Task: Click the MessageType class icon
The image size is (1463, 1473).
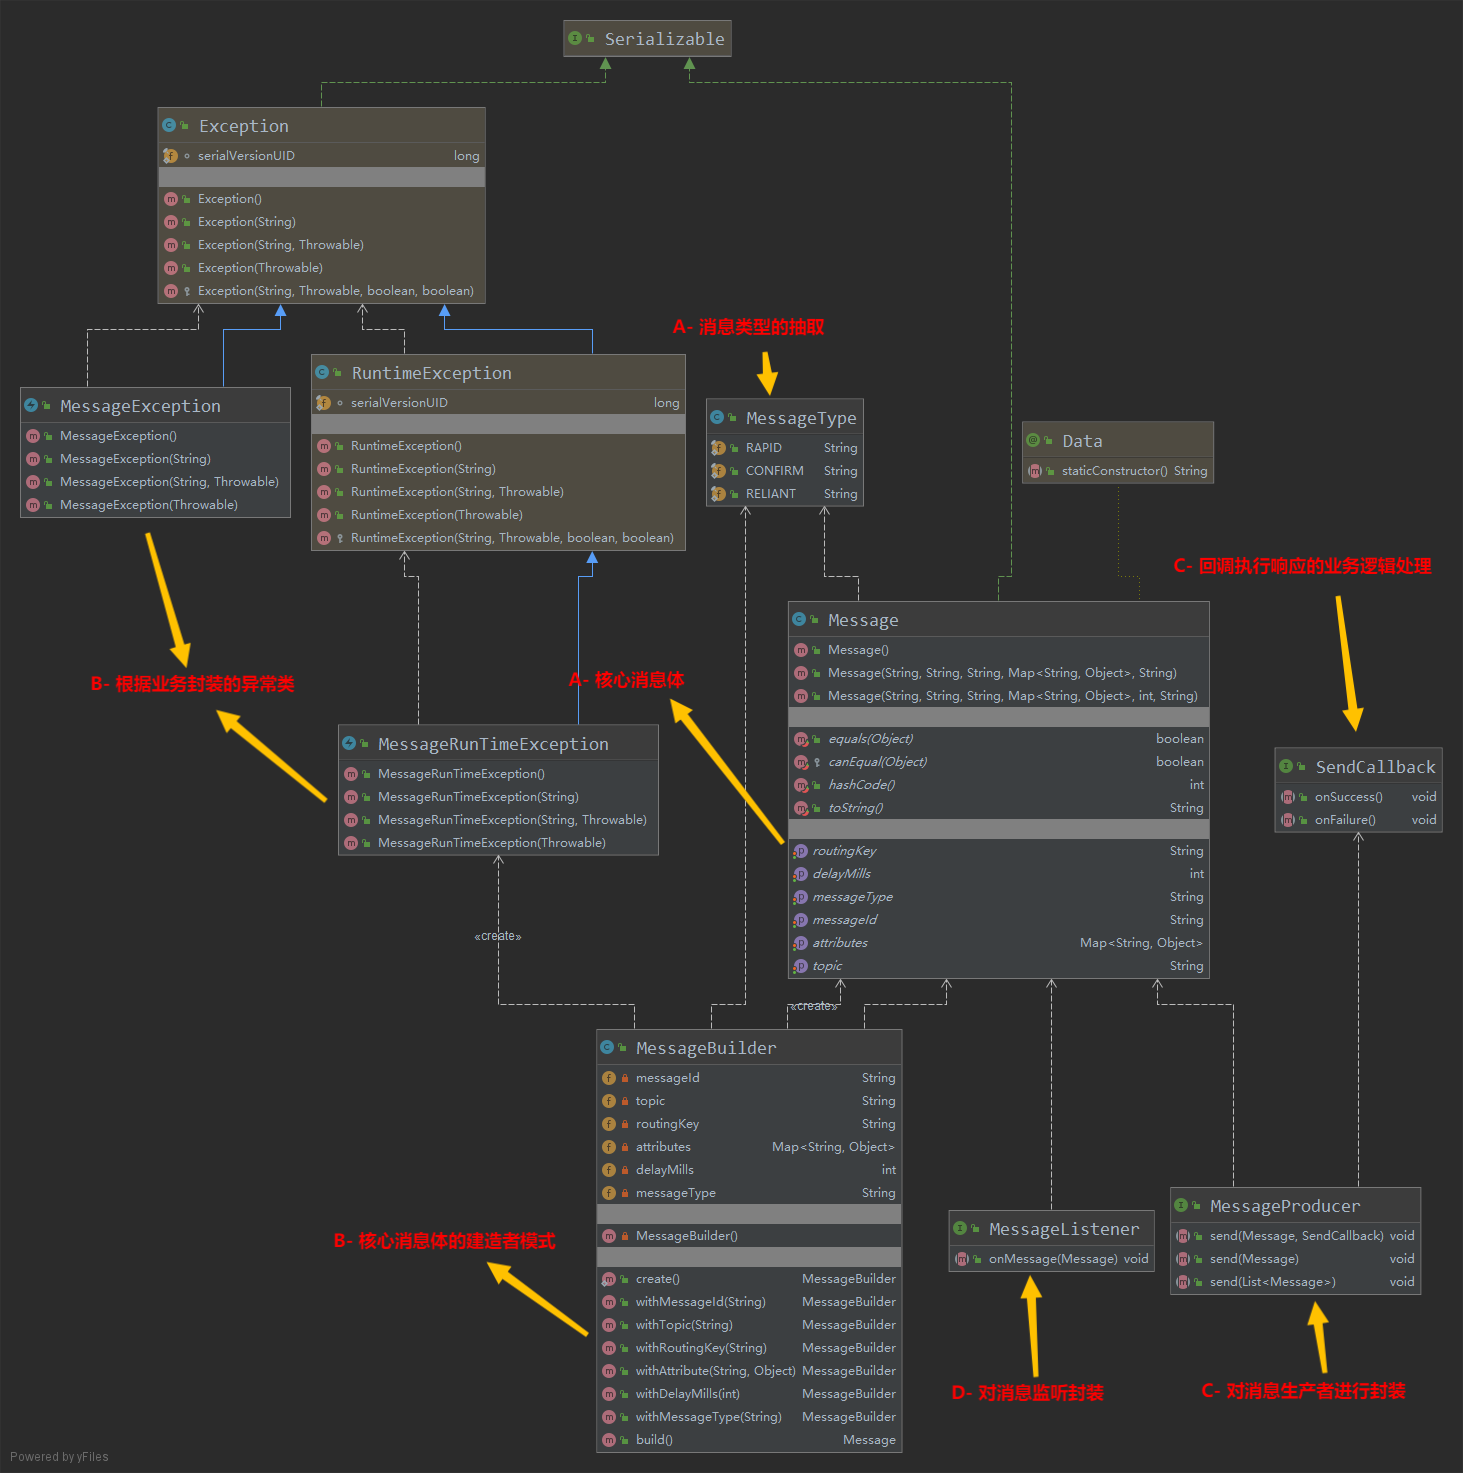Action: (x=717, y=417)
